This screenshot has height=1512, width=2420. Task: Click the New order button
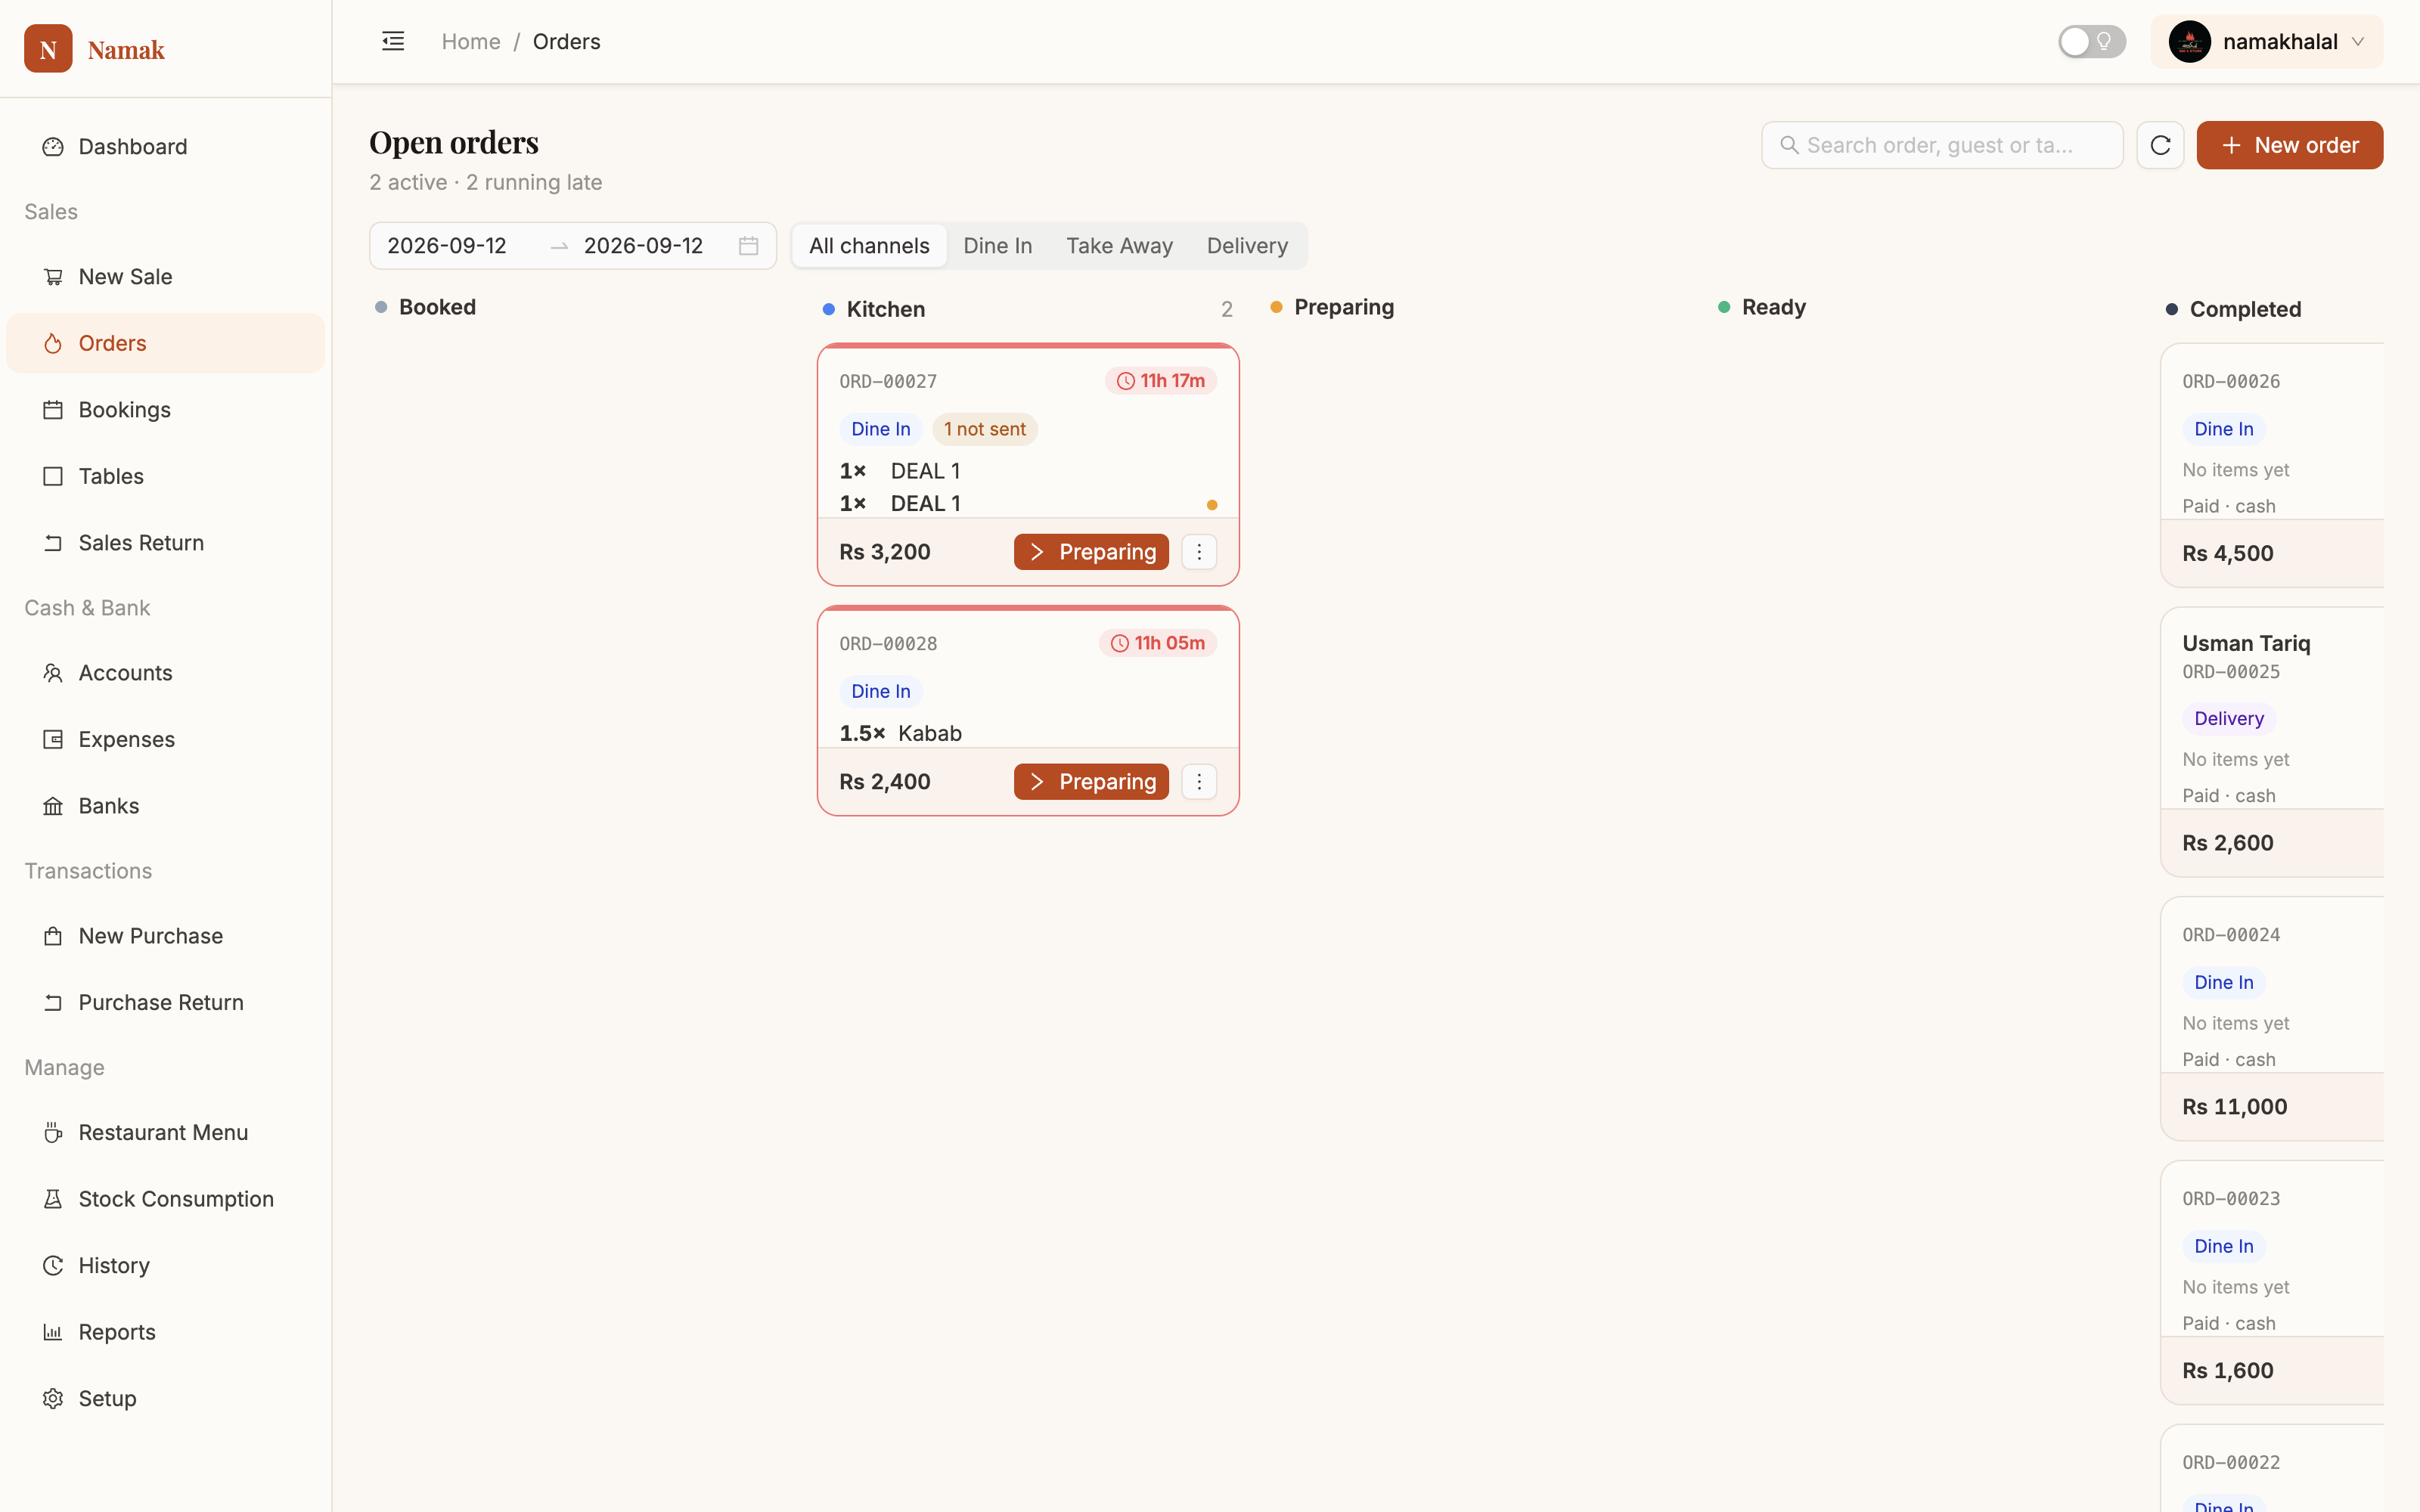[x=2289, y=145]
